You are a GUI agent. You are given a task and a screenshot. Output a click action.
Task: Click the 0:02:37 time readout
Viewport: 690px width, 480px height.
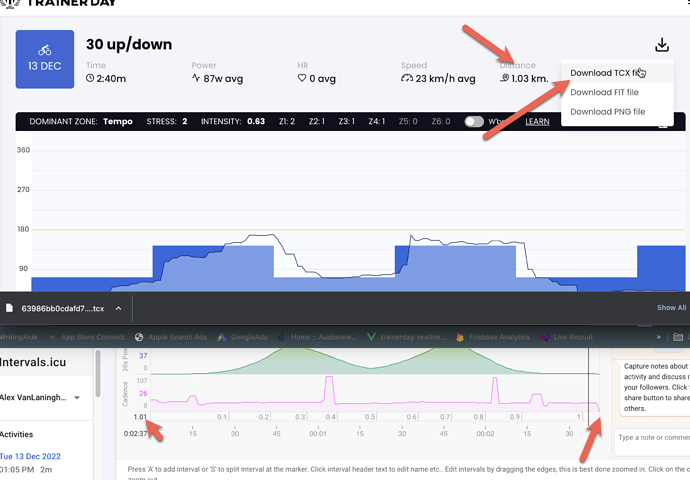(x=136, y=434)
